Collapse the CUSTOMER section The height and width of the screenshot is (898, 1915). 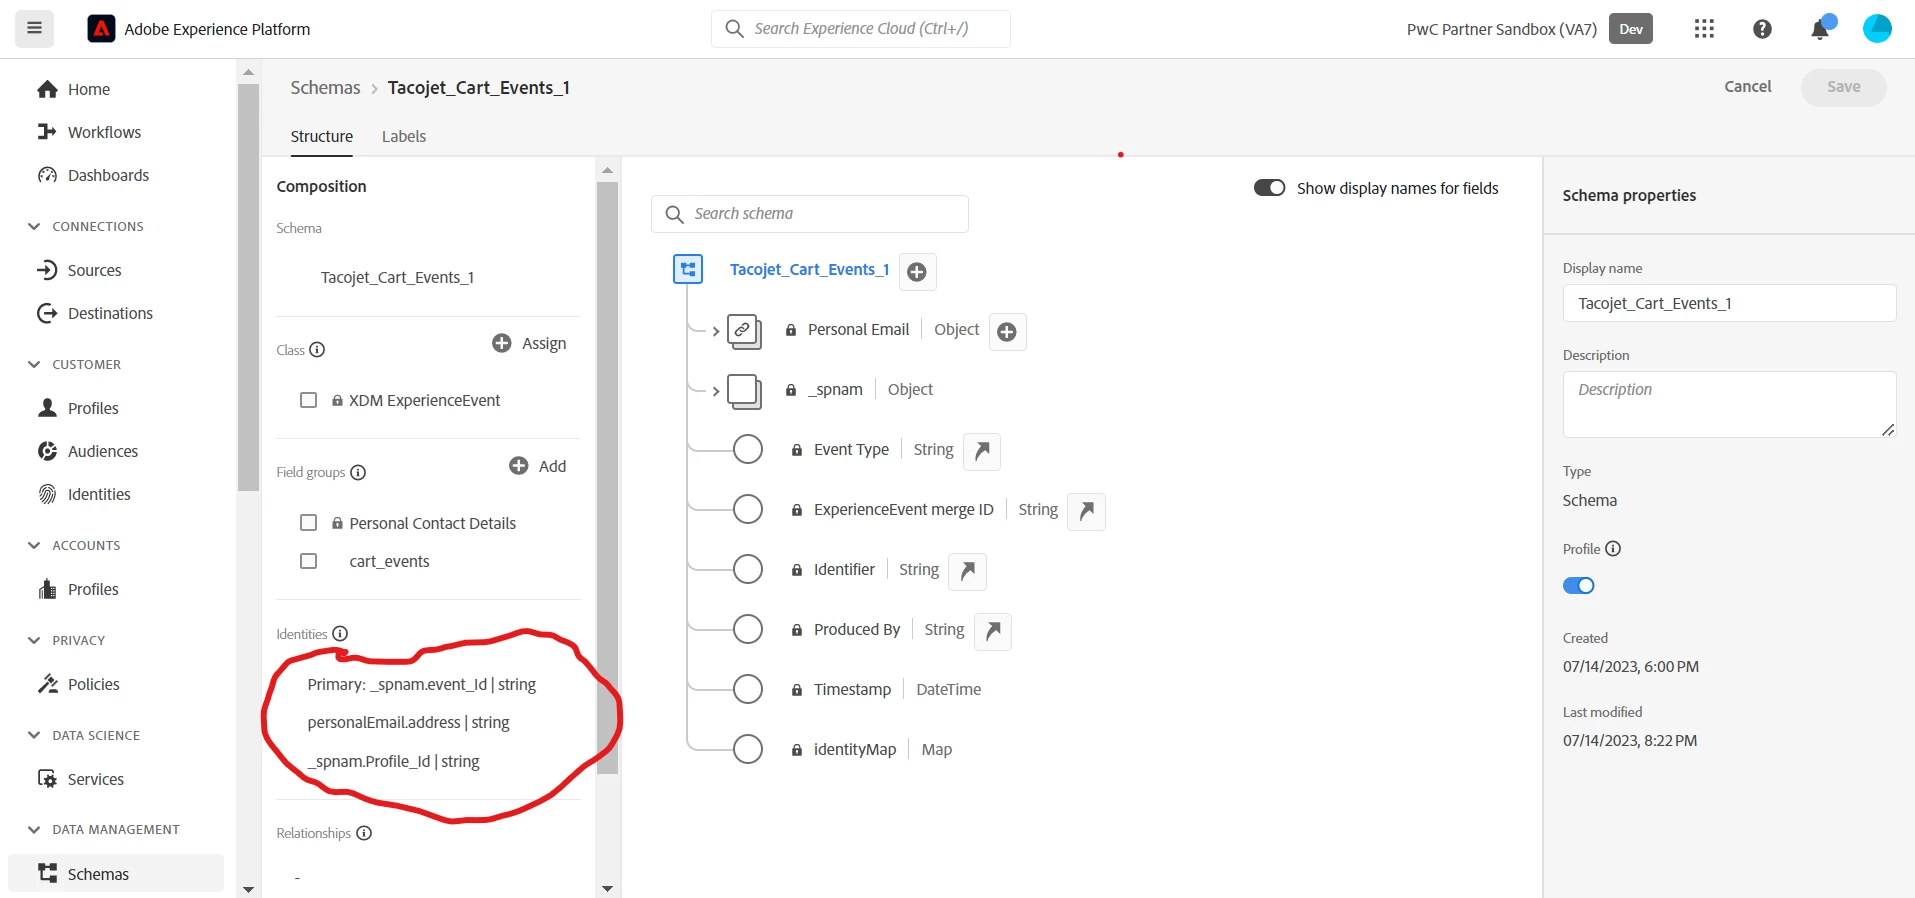click(x=34, y=364)
